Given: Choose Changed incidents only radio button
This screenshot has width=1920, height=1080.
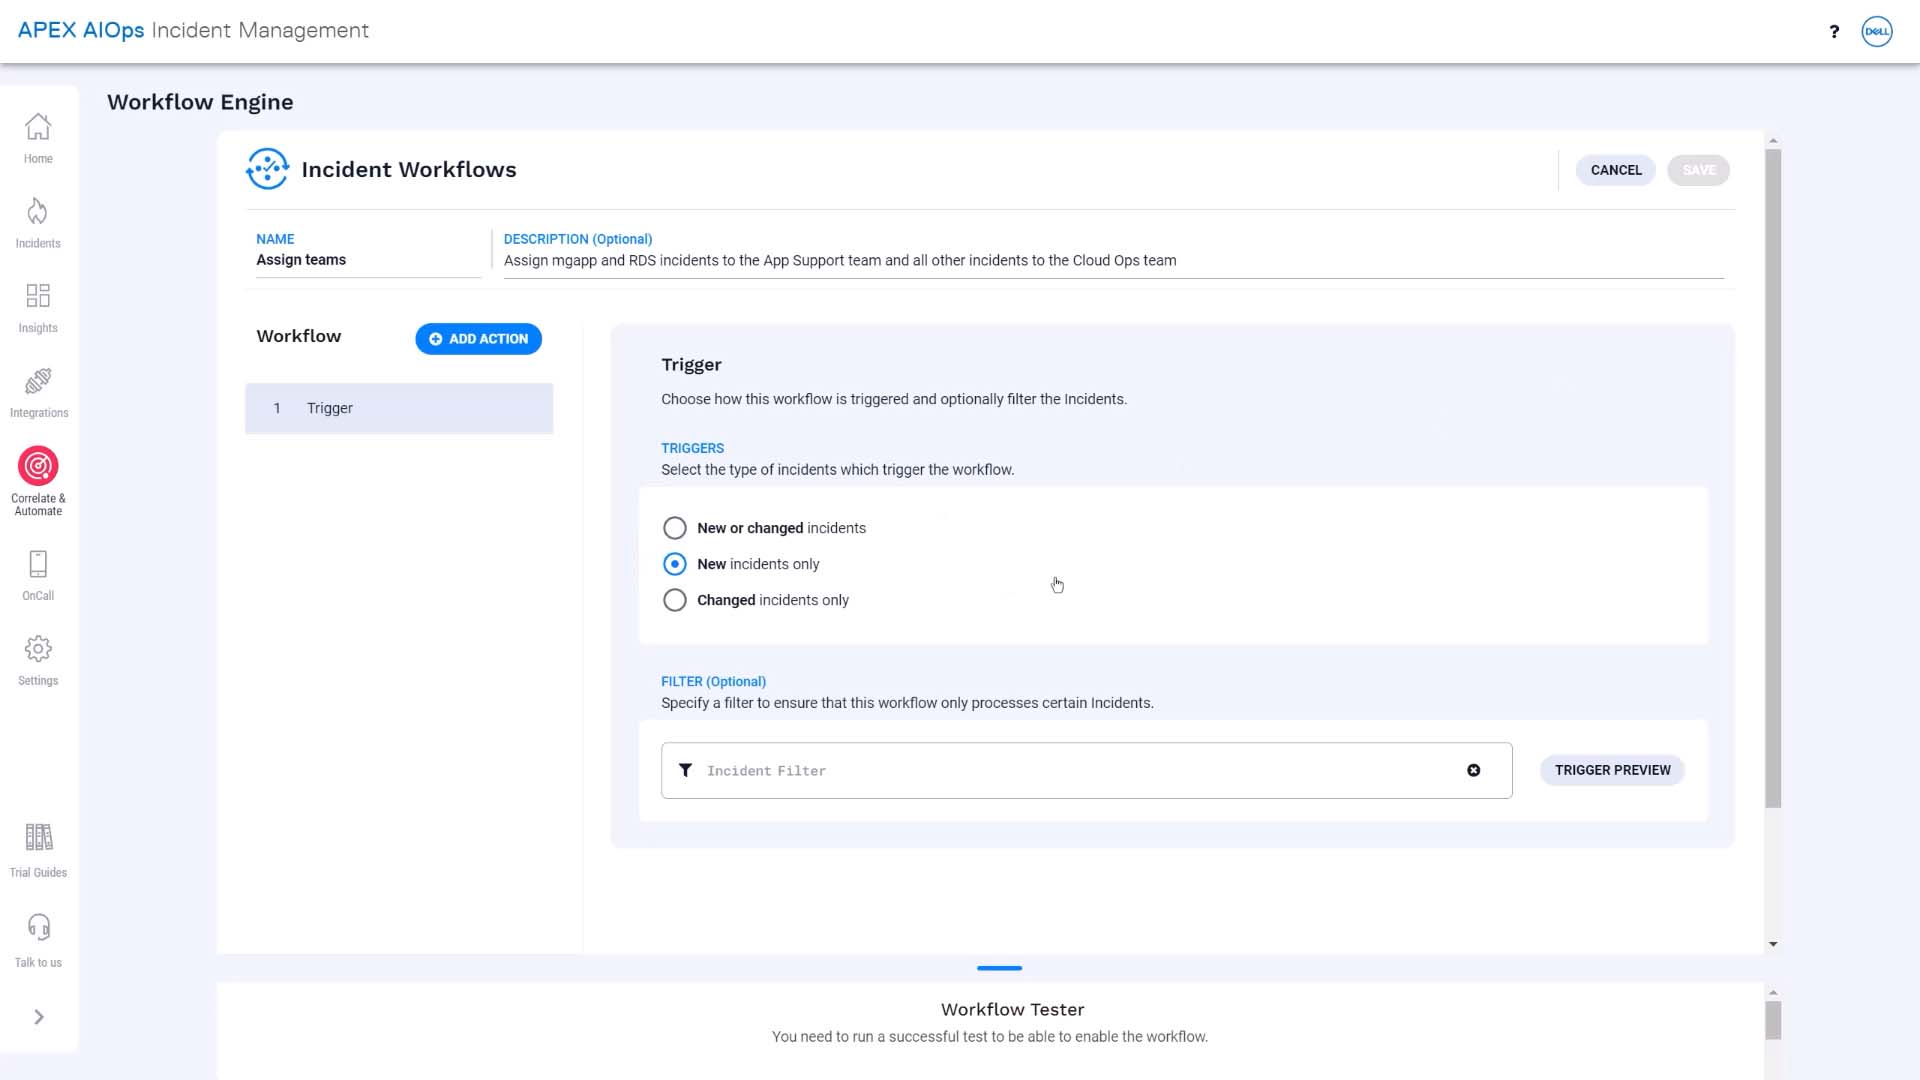Looking at the screenshot, I should (675, 600).
